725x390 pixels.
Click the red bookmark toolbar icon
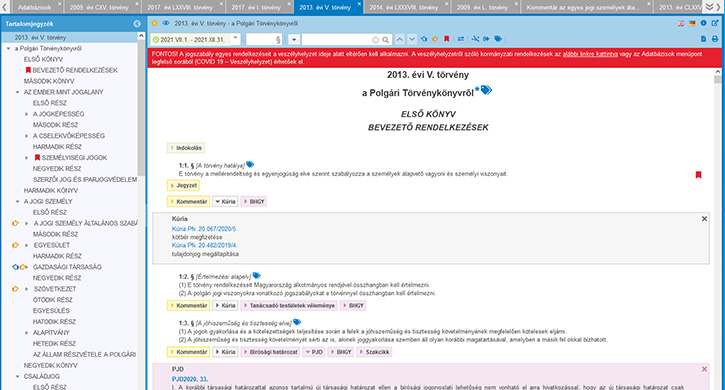[x=447, y=39]
